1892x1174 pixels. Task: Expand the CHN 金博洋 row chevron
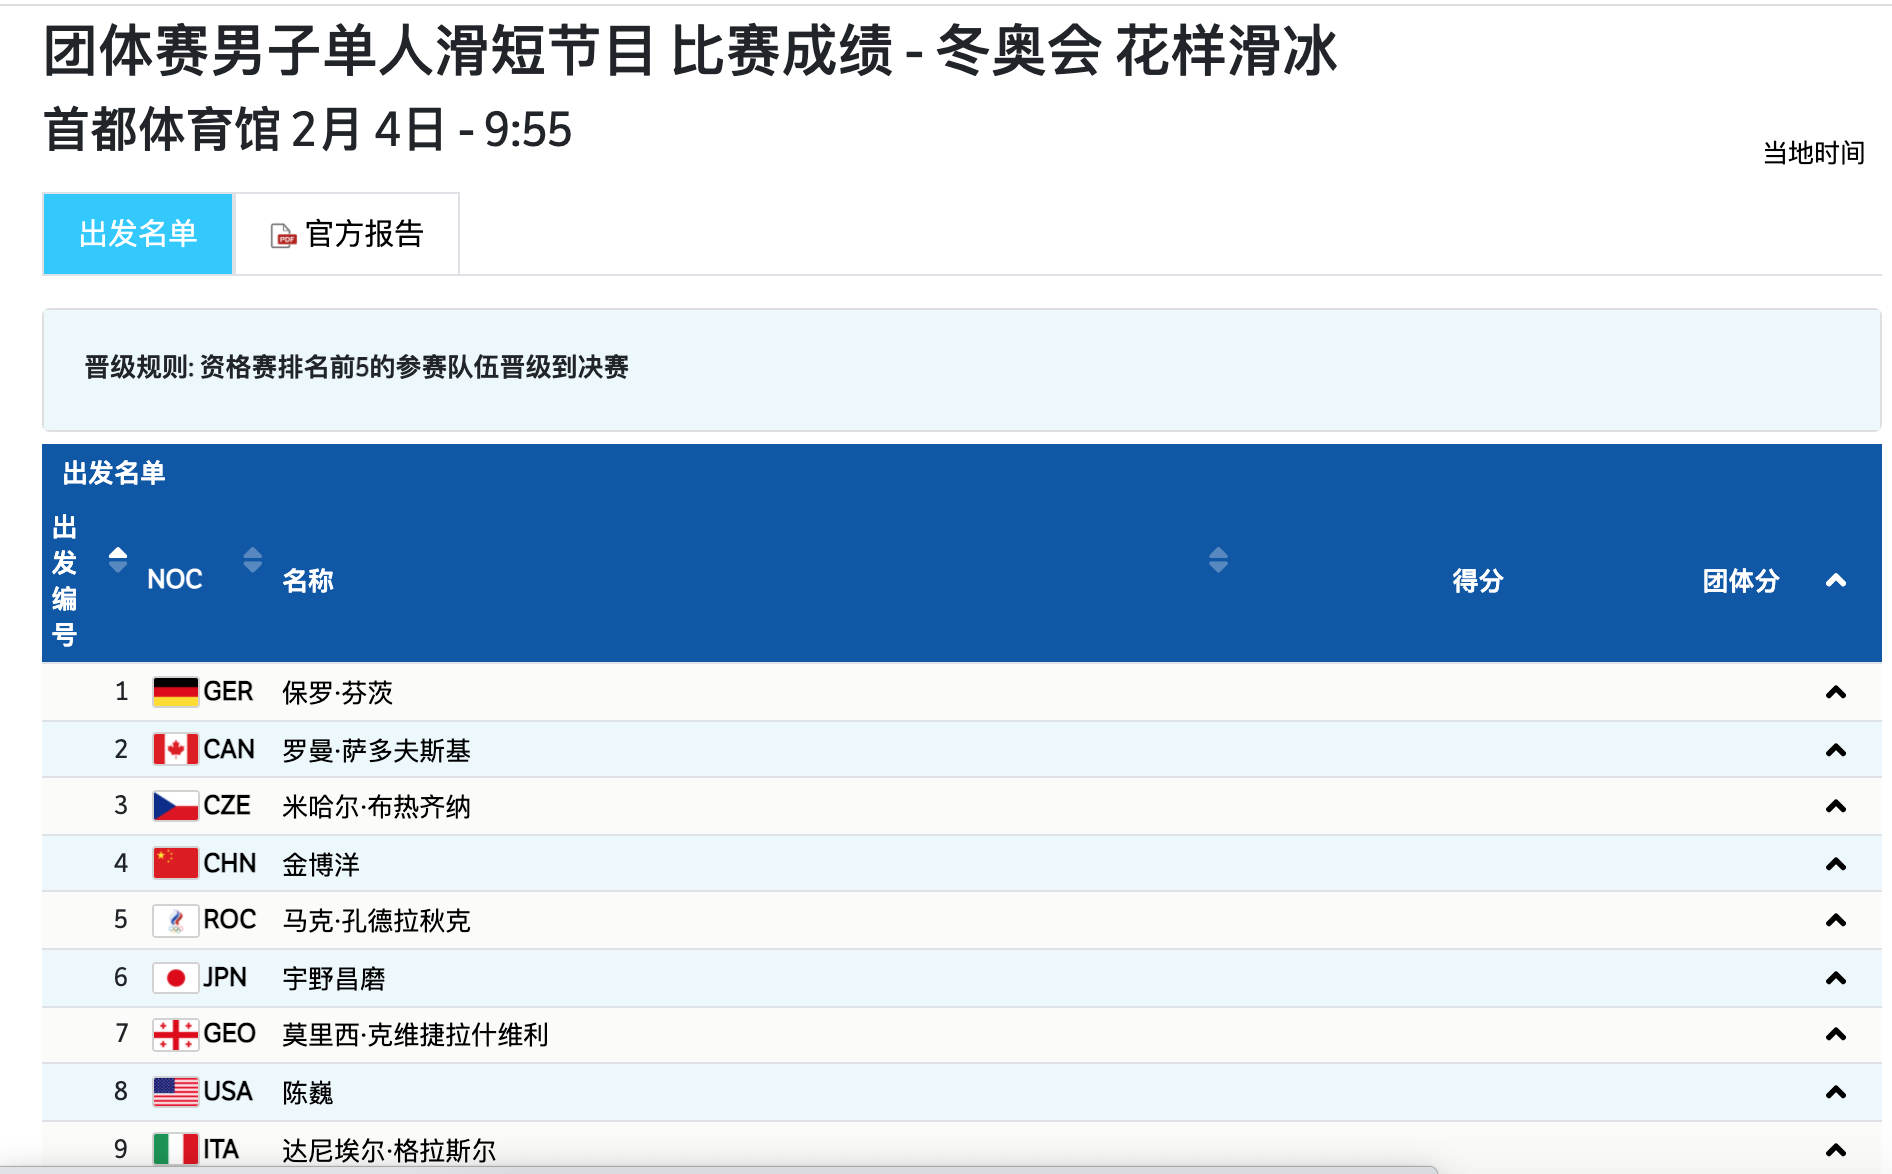click(1836, 864)
